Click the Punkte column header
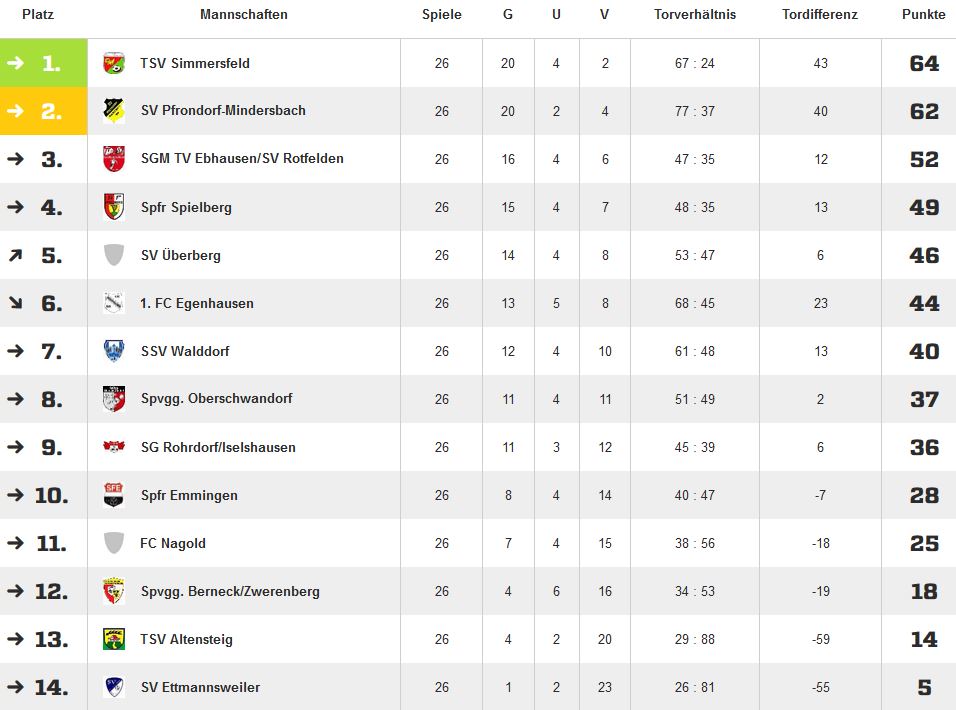The width and height of the screenshot is (956, 710). (924, 15)
